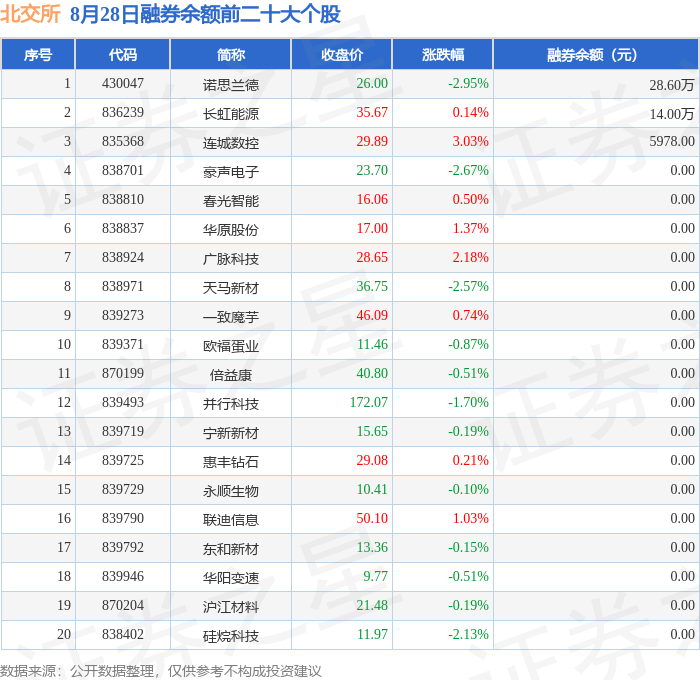This screenshot has height=680, width=700.
Task: Select stock name 联迪信息
Action: tap(231, 520)
